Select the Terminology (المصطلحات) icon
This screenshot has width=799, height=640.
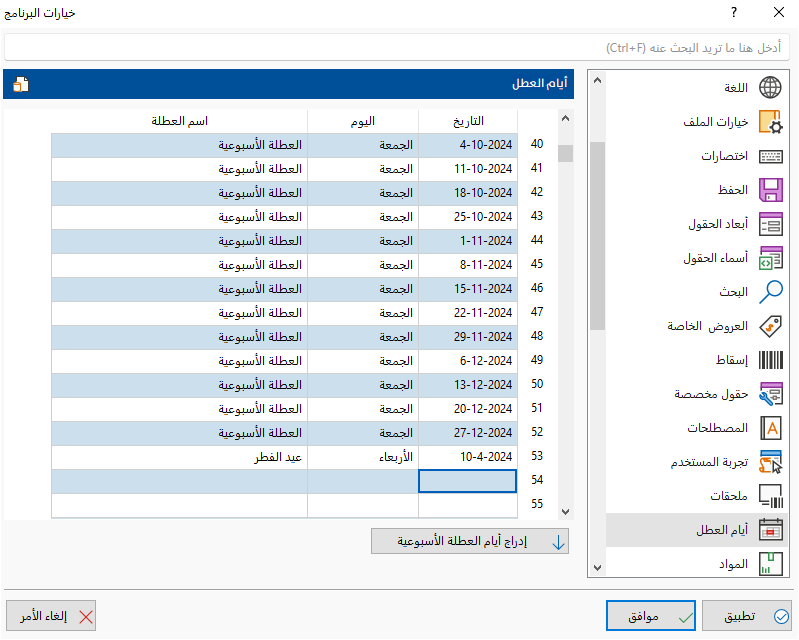[770, 428]
